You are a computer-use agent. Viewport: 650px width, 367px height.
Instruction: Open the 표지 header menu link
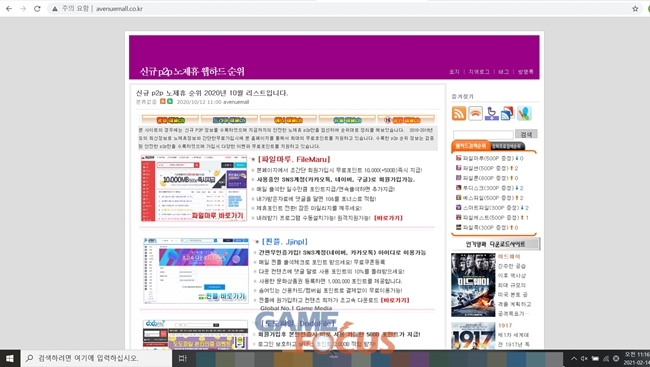(x=454, y=72)
